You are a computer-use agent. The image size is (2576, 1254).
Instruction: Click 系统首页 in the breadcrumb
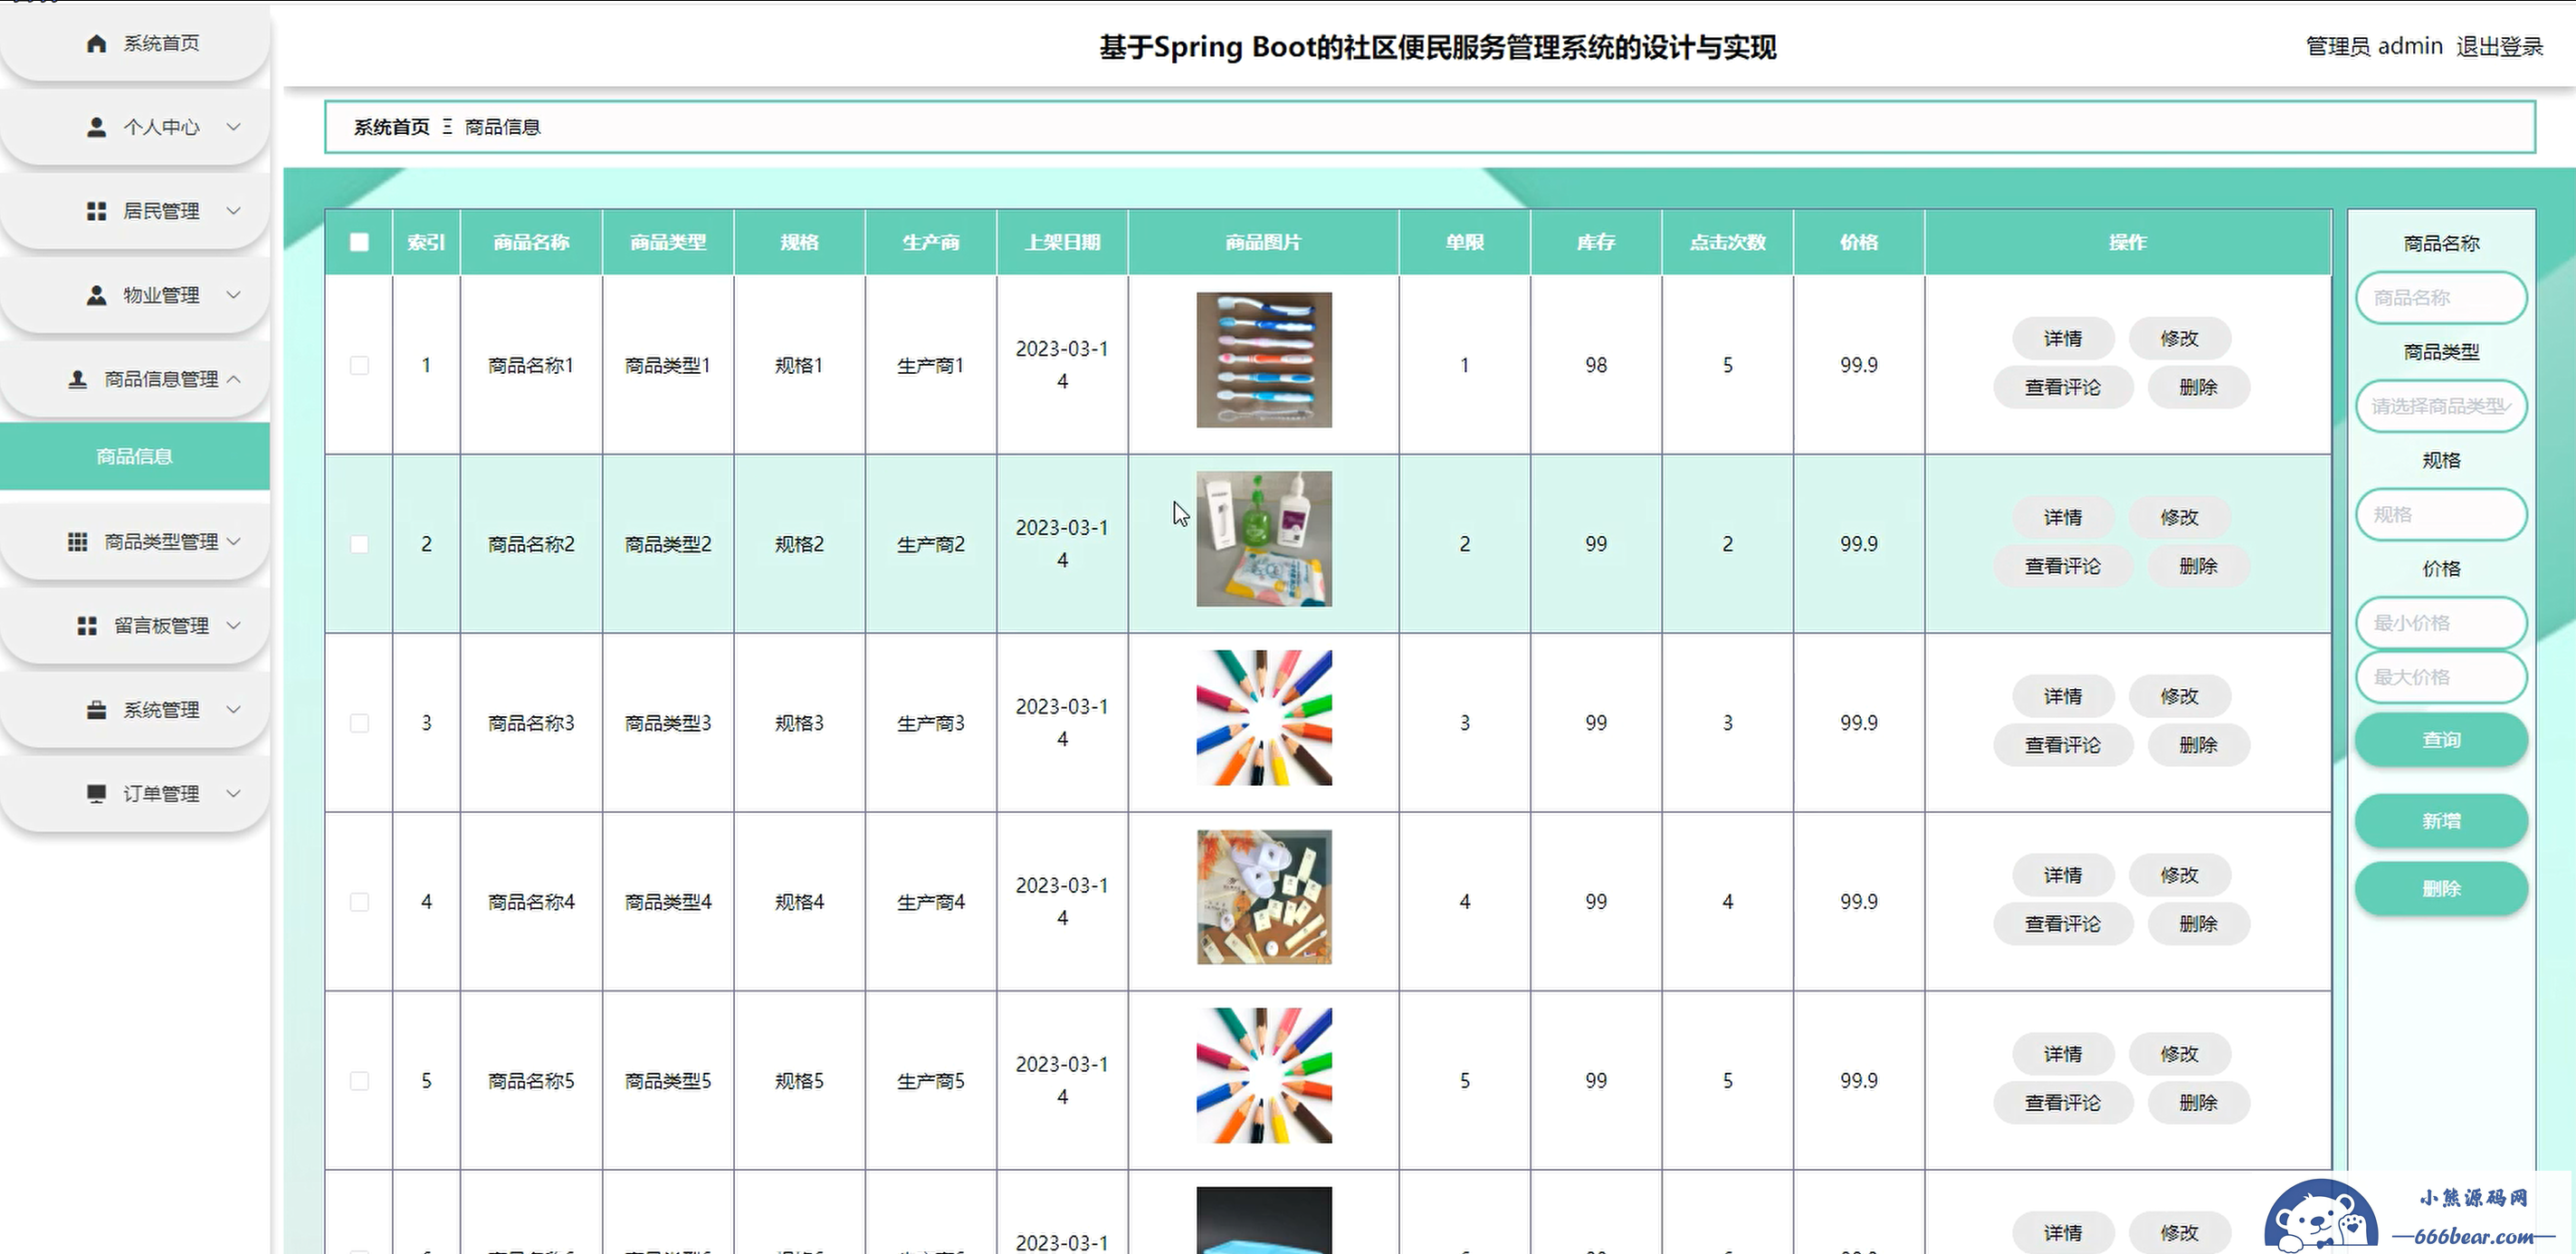pos(391,127)
